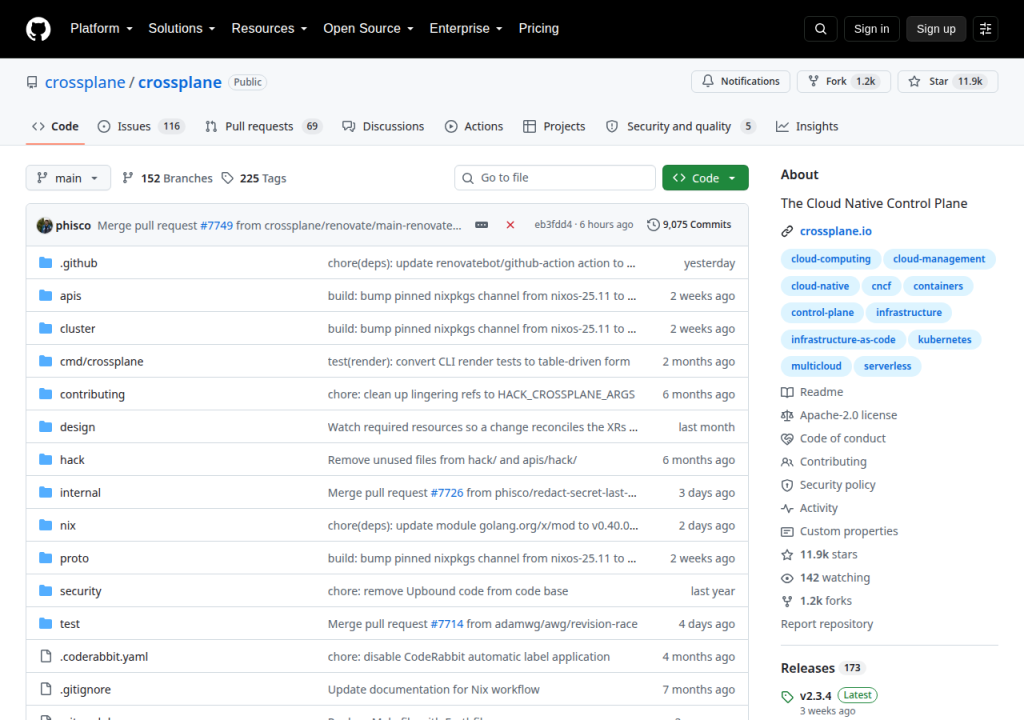Open commit eb3fdd4
This screenshot has height=720, width=1024.
[552, 225]
